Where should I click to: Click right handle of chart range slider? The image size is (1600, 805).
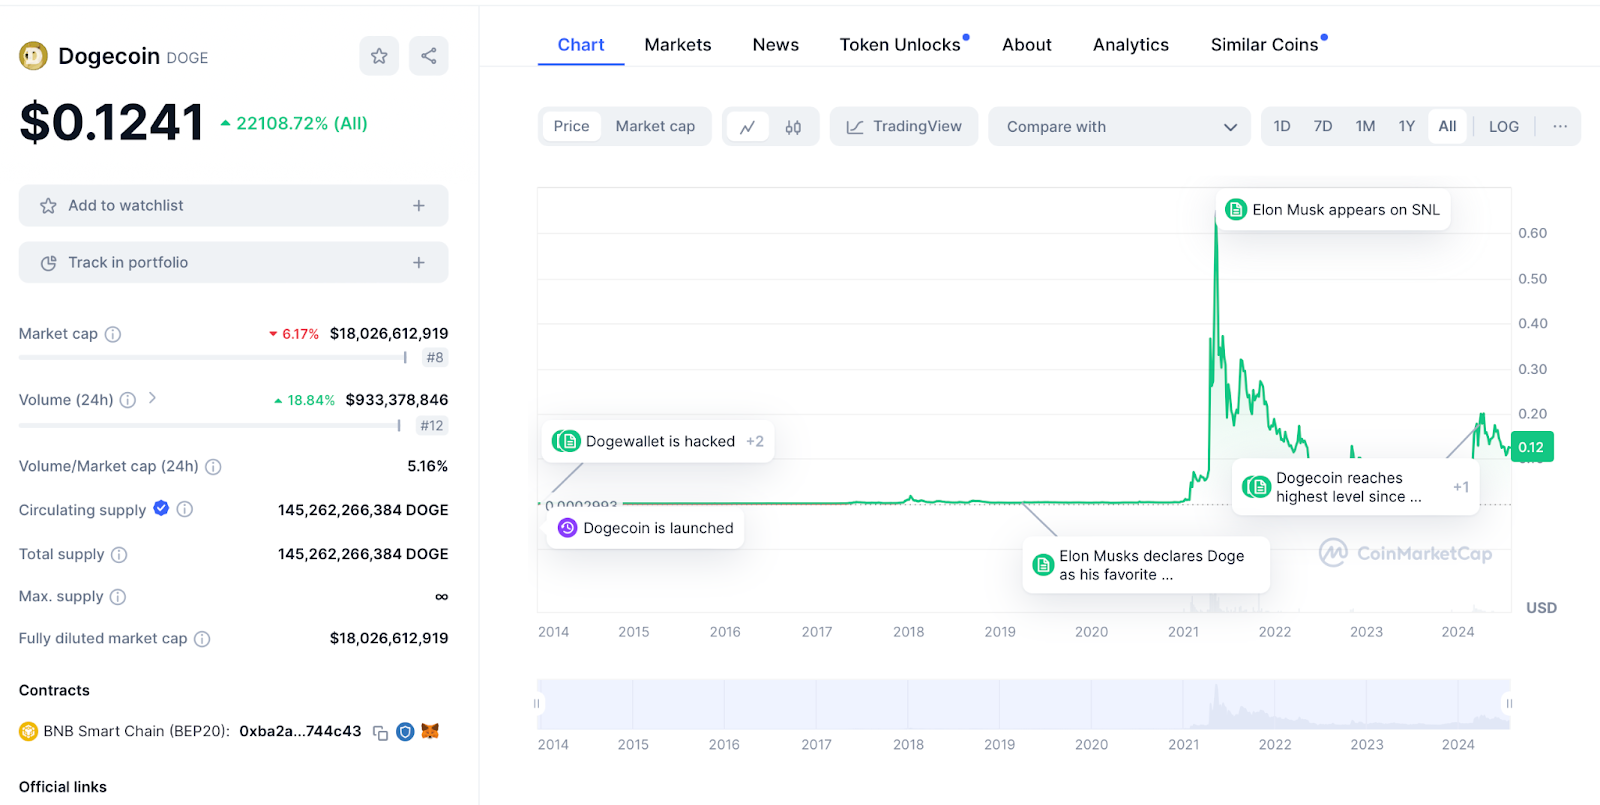1509,704
